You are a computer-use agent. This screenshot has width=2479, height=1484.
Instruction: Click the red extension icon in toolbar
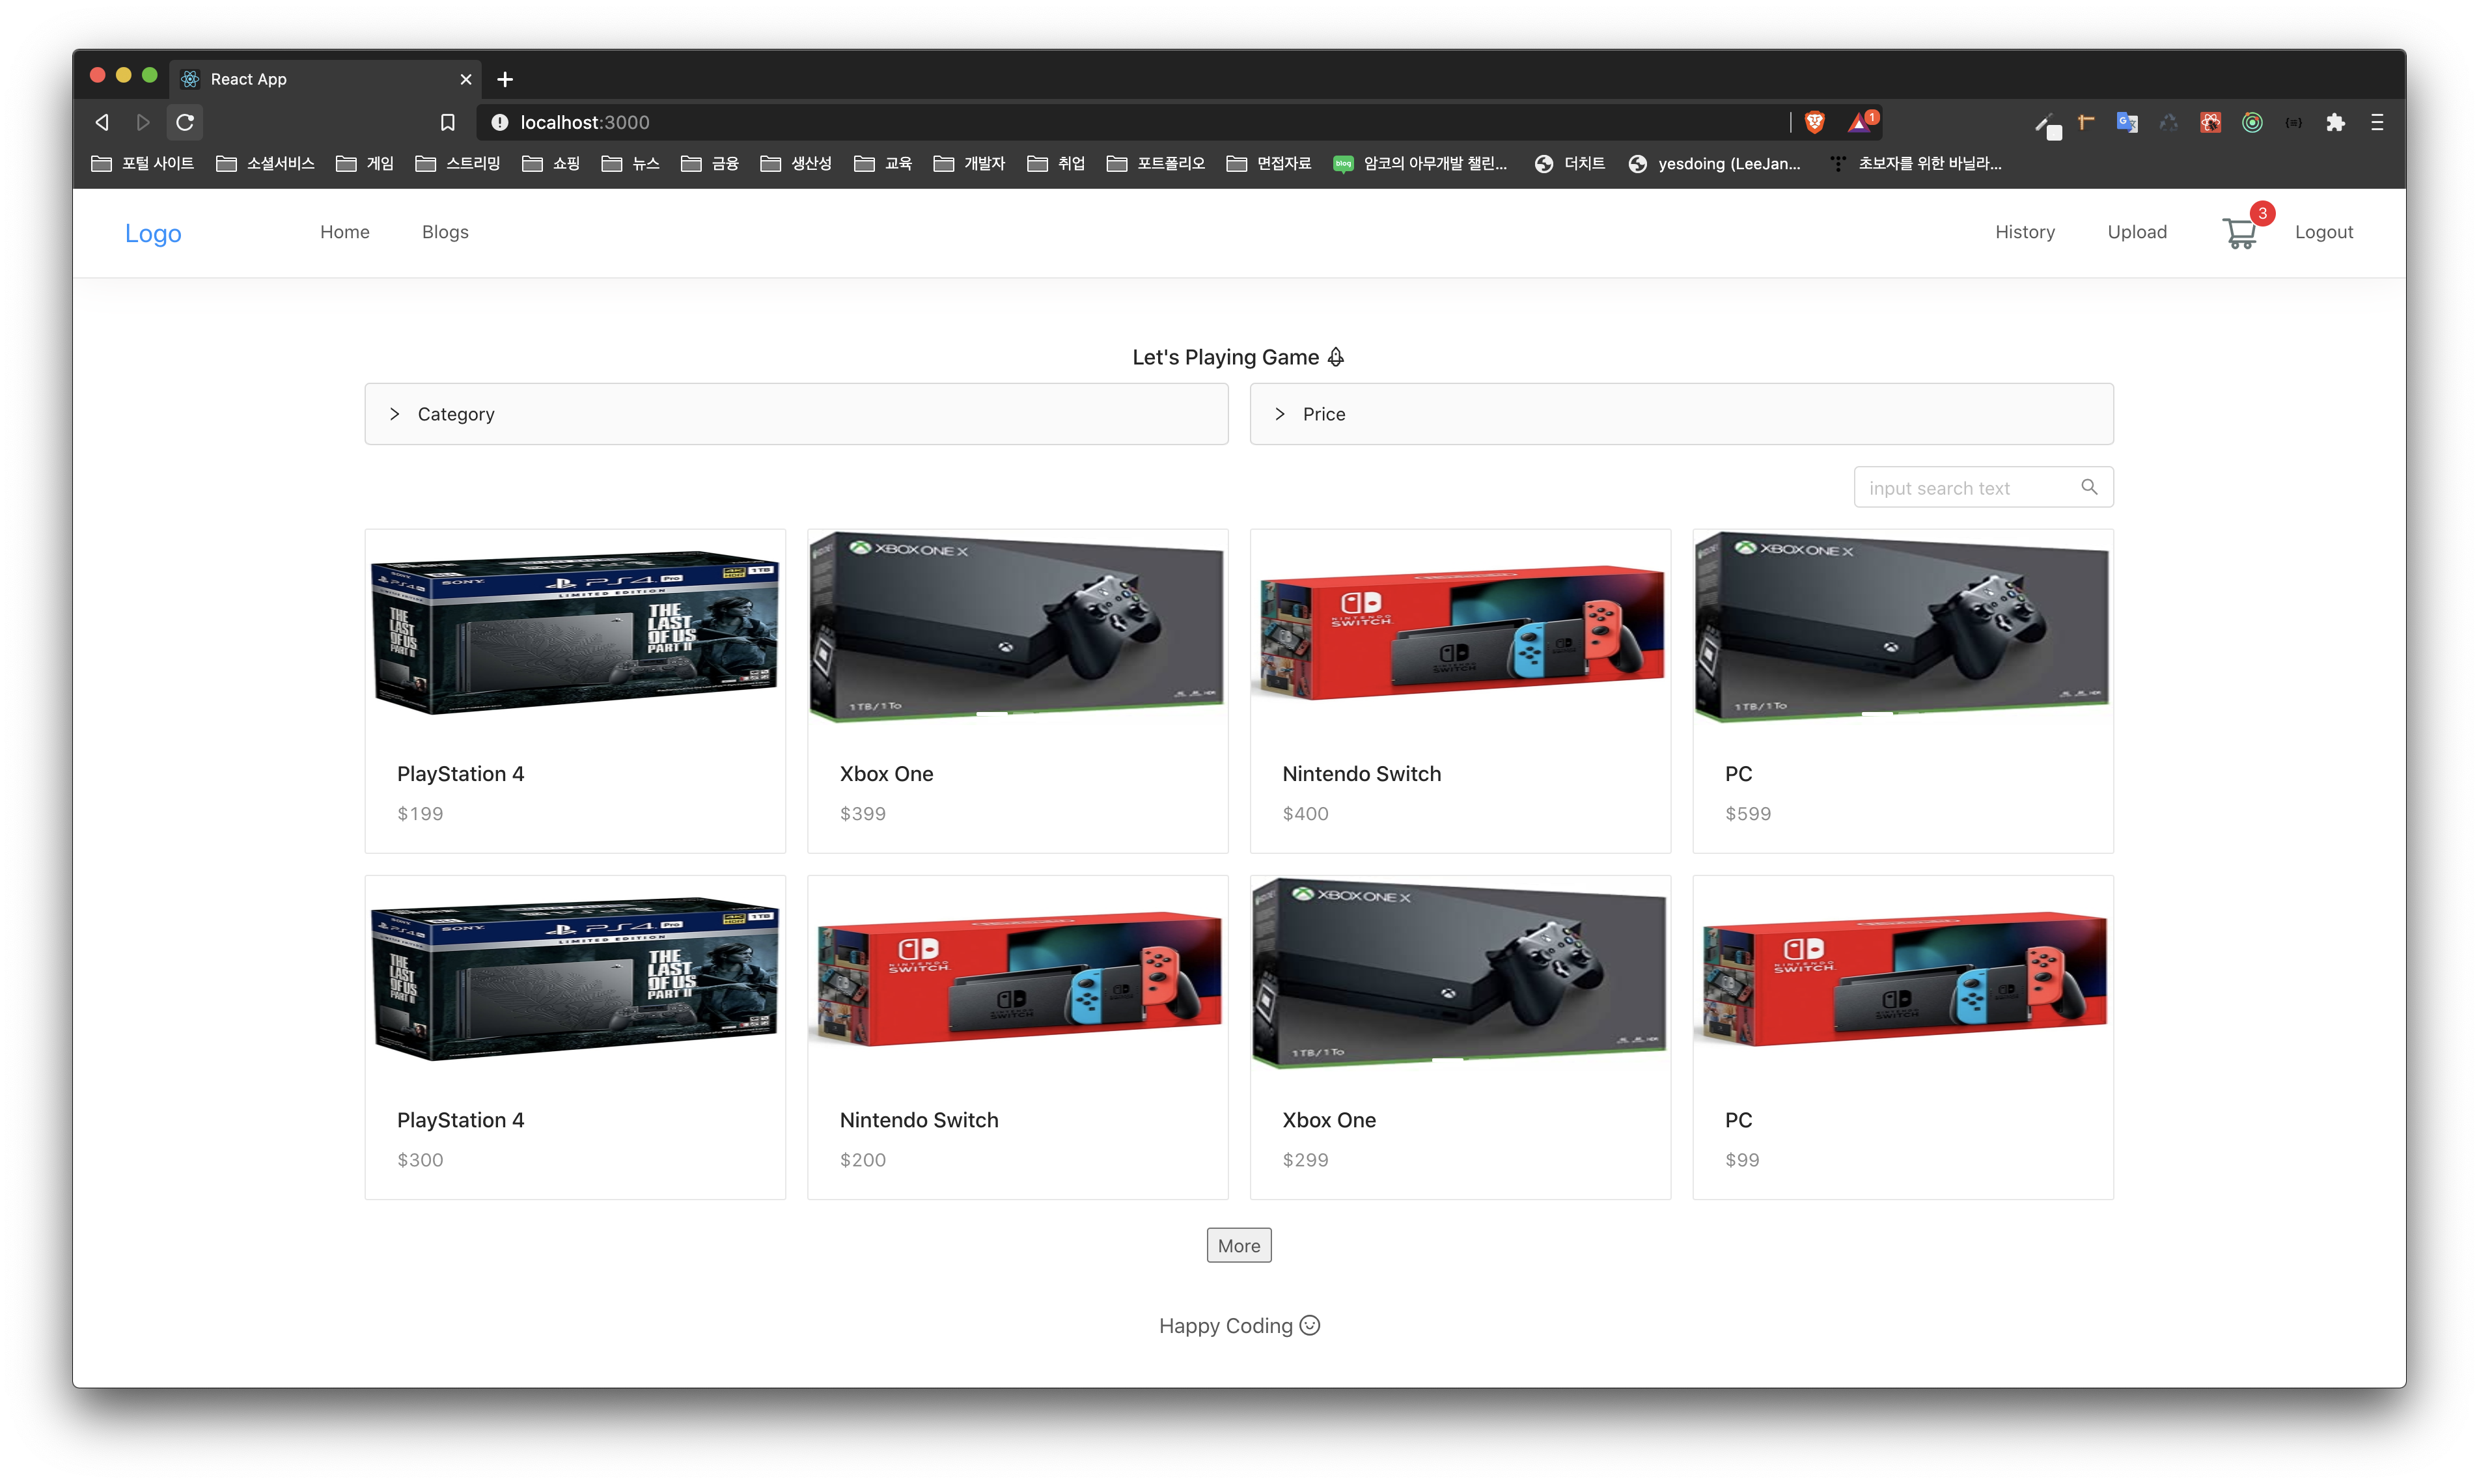click(2210, 122)
